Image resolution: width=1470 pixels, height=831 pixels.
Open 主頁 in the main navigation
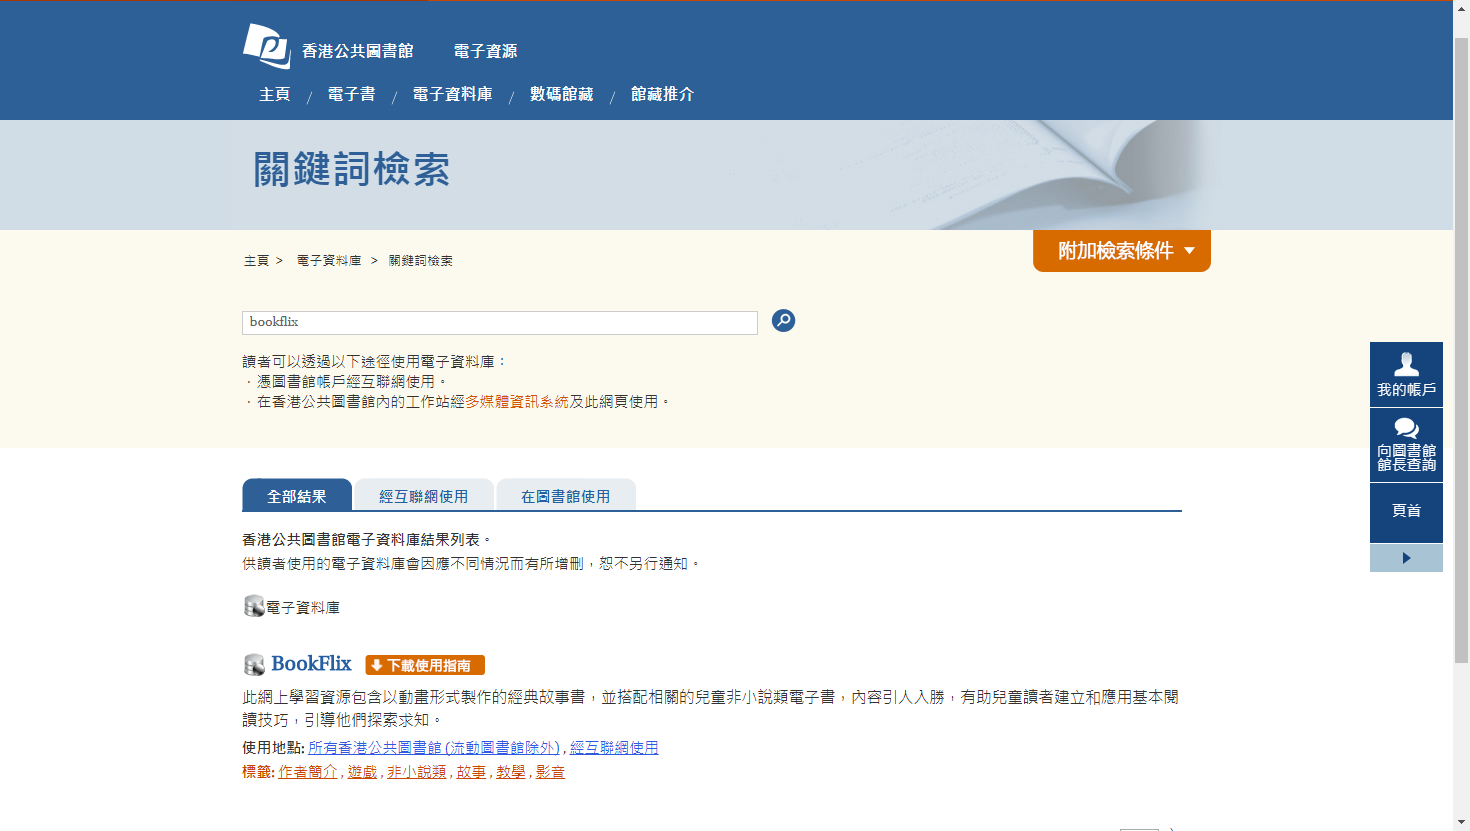point(274,94)
